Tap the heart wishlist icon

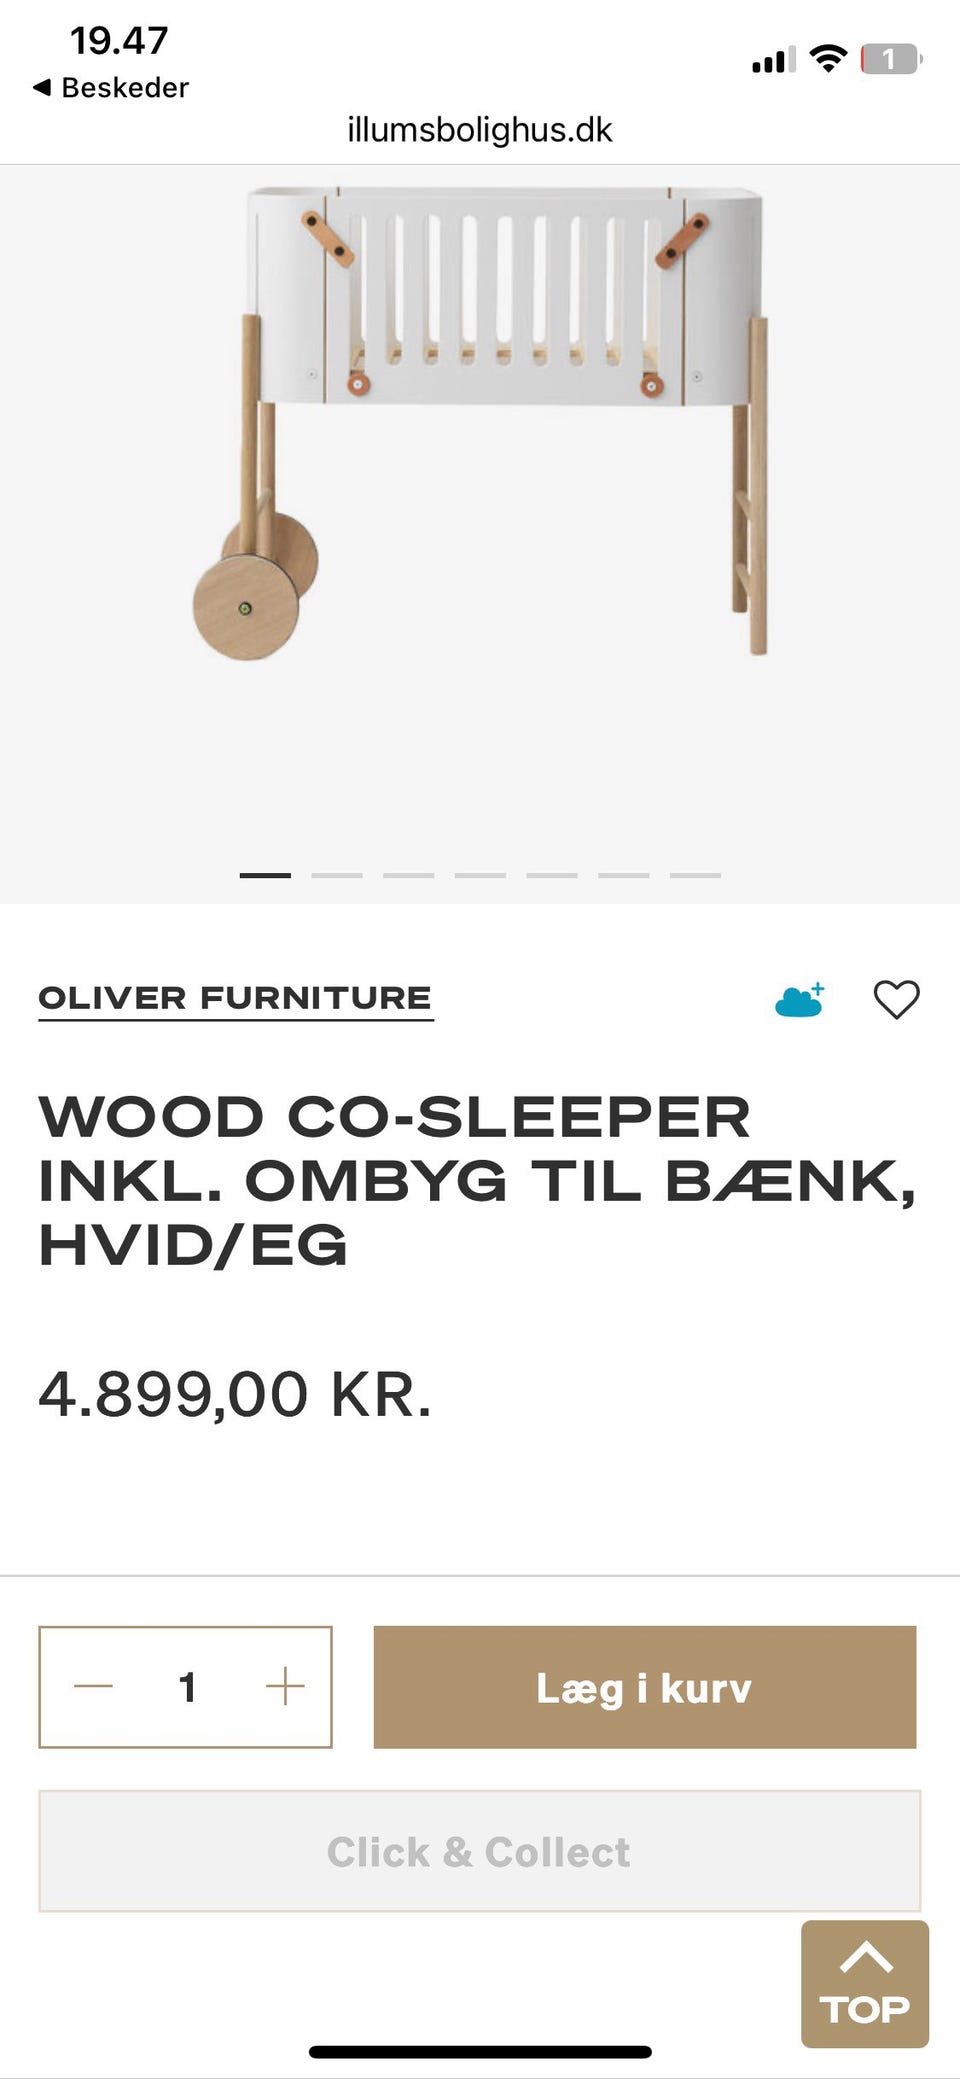(x=896, y=999)
